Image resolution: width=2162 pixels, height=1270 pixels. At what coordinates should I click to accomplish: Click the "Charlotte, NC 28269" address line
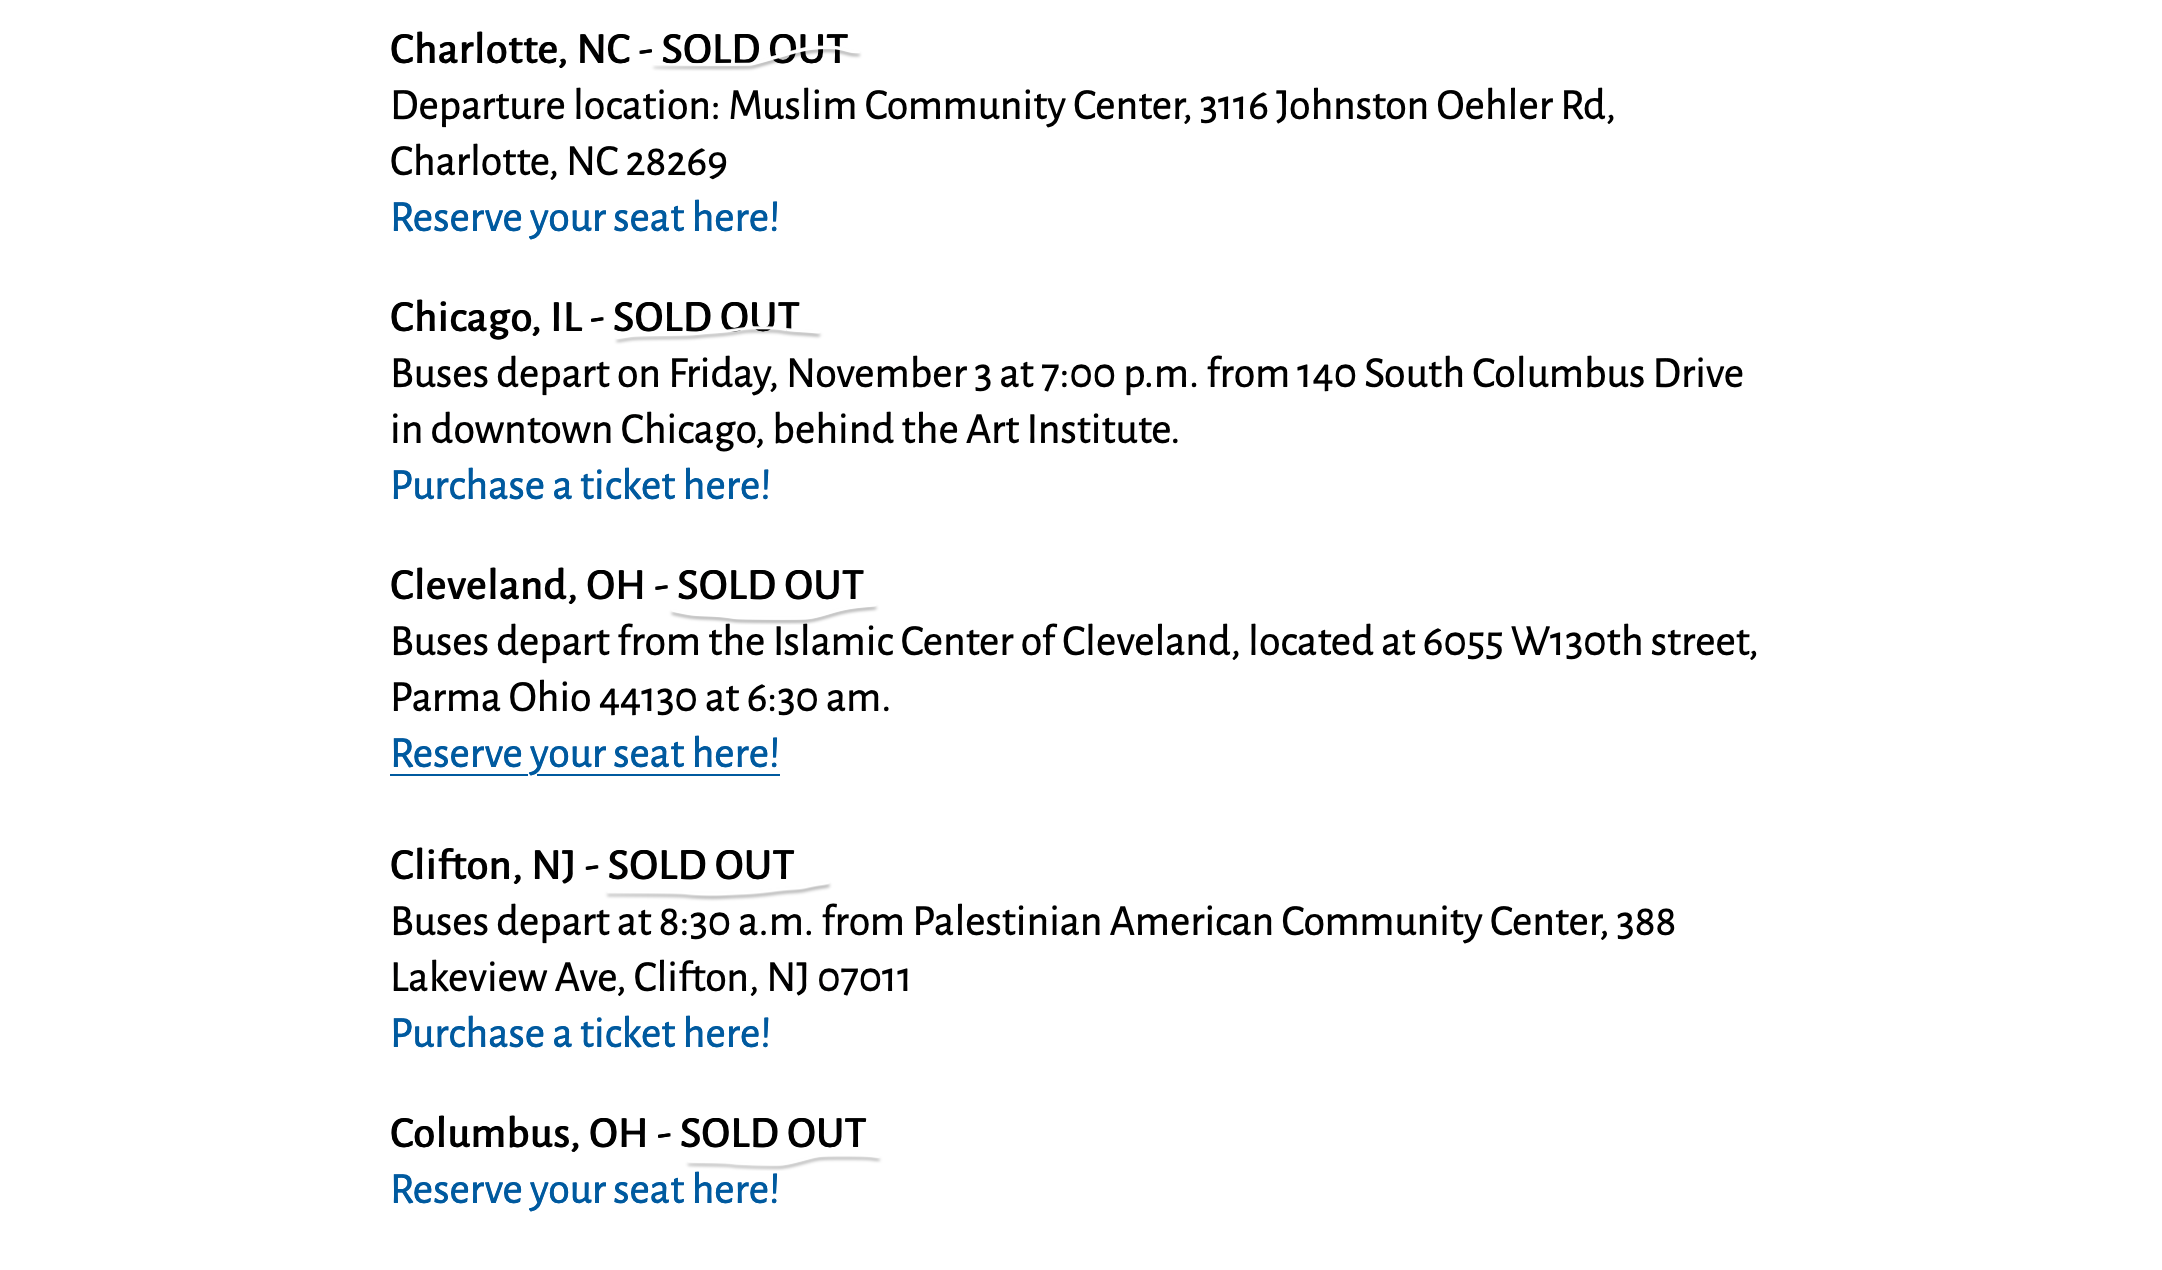coord(558,162)
